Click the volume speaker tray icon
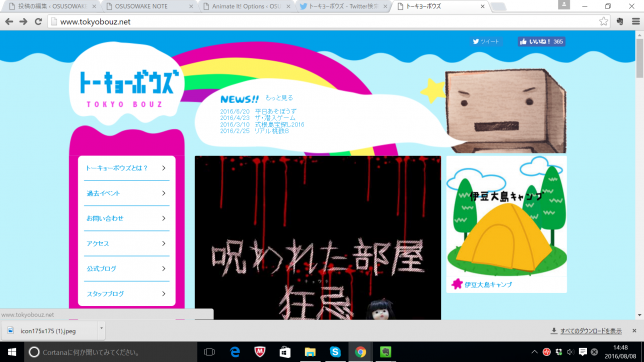Screen dimensions: 644x362 (x=570, y=352)
